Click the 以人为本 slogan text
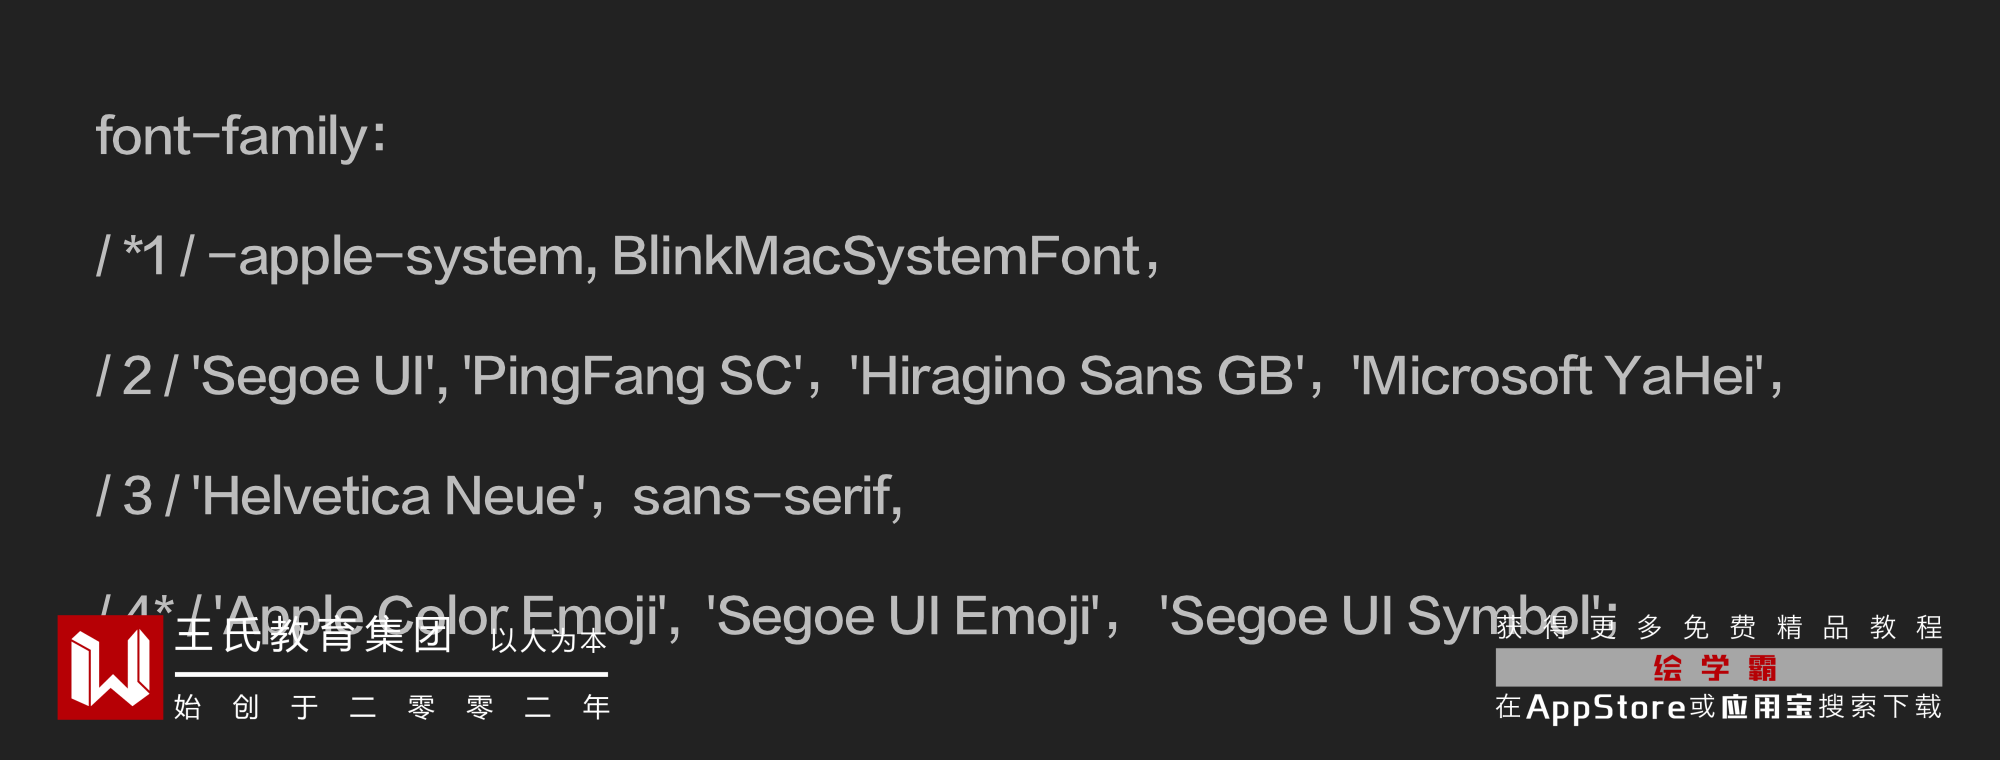 [x=548, y=641]
